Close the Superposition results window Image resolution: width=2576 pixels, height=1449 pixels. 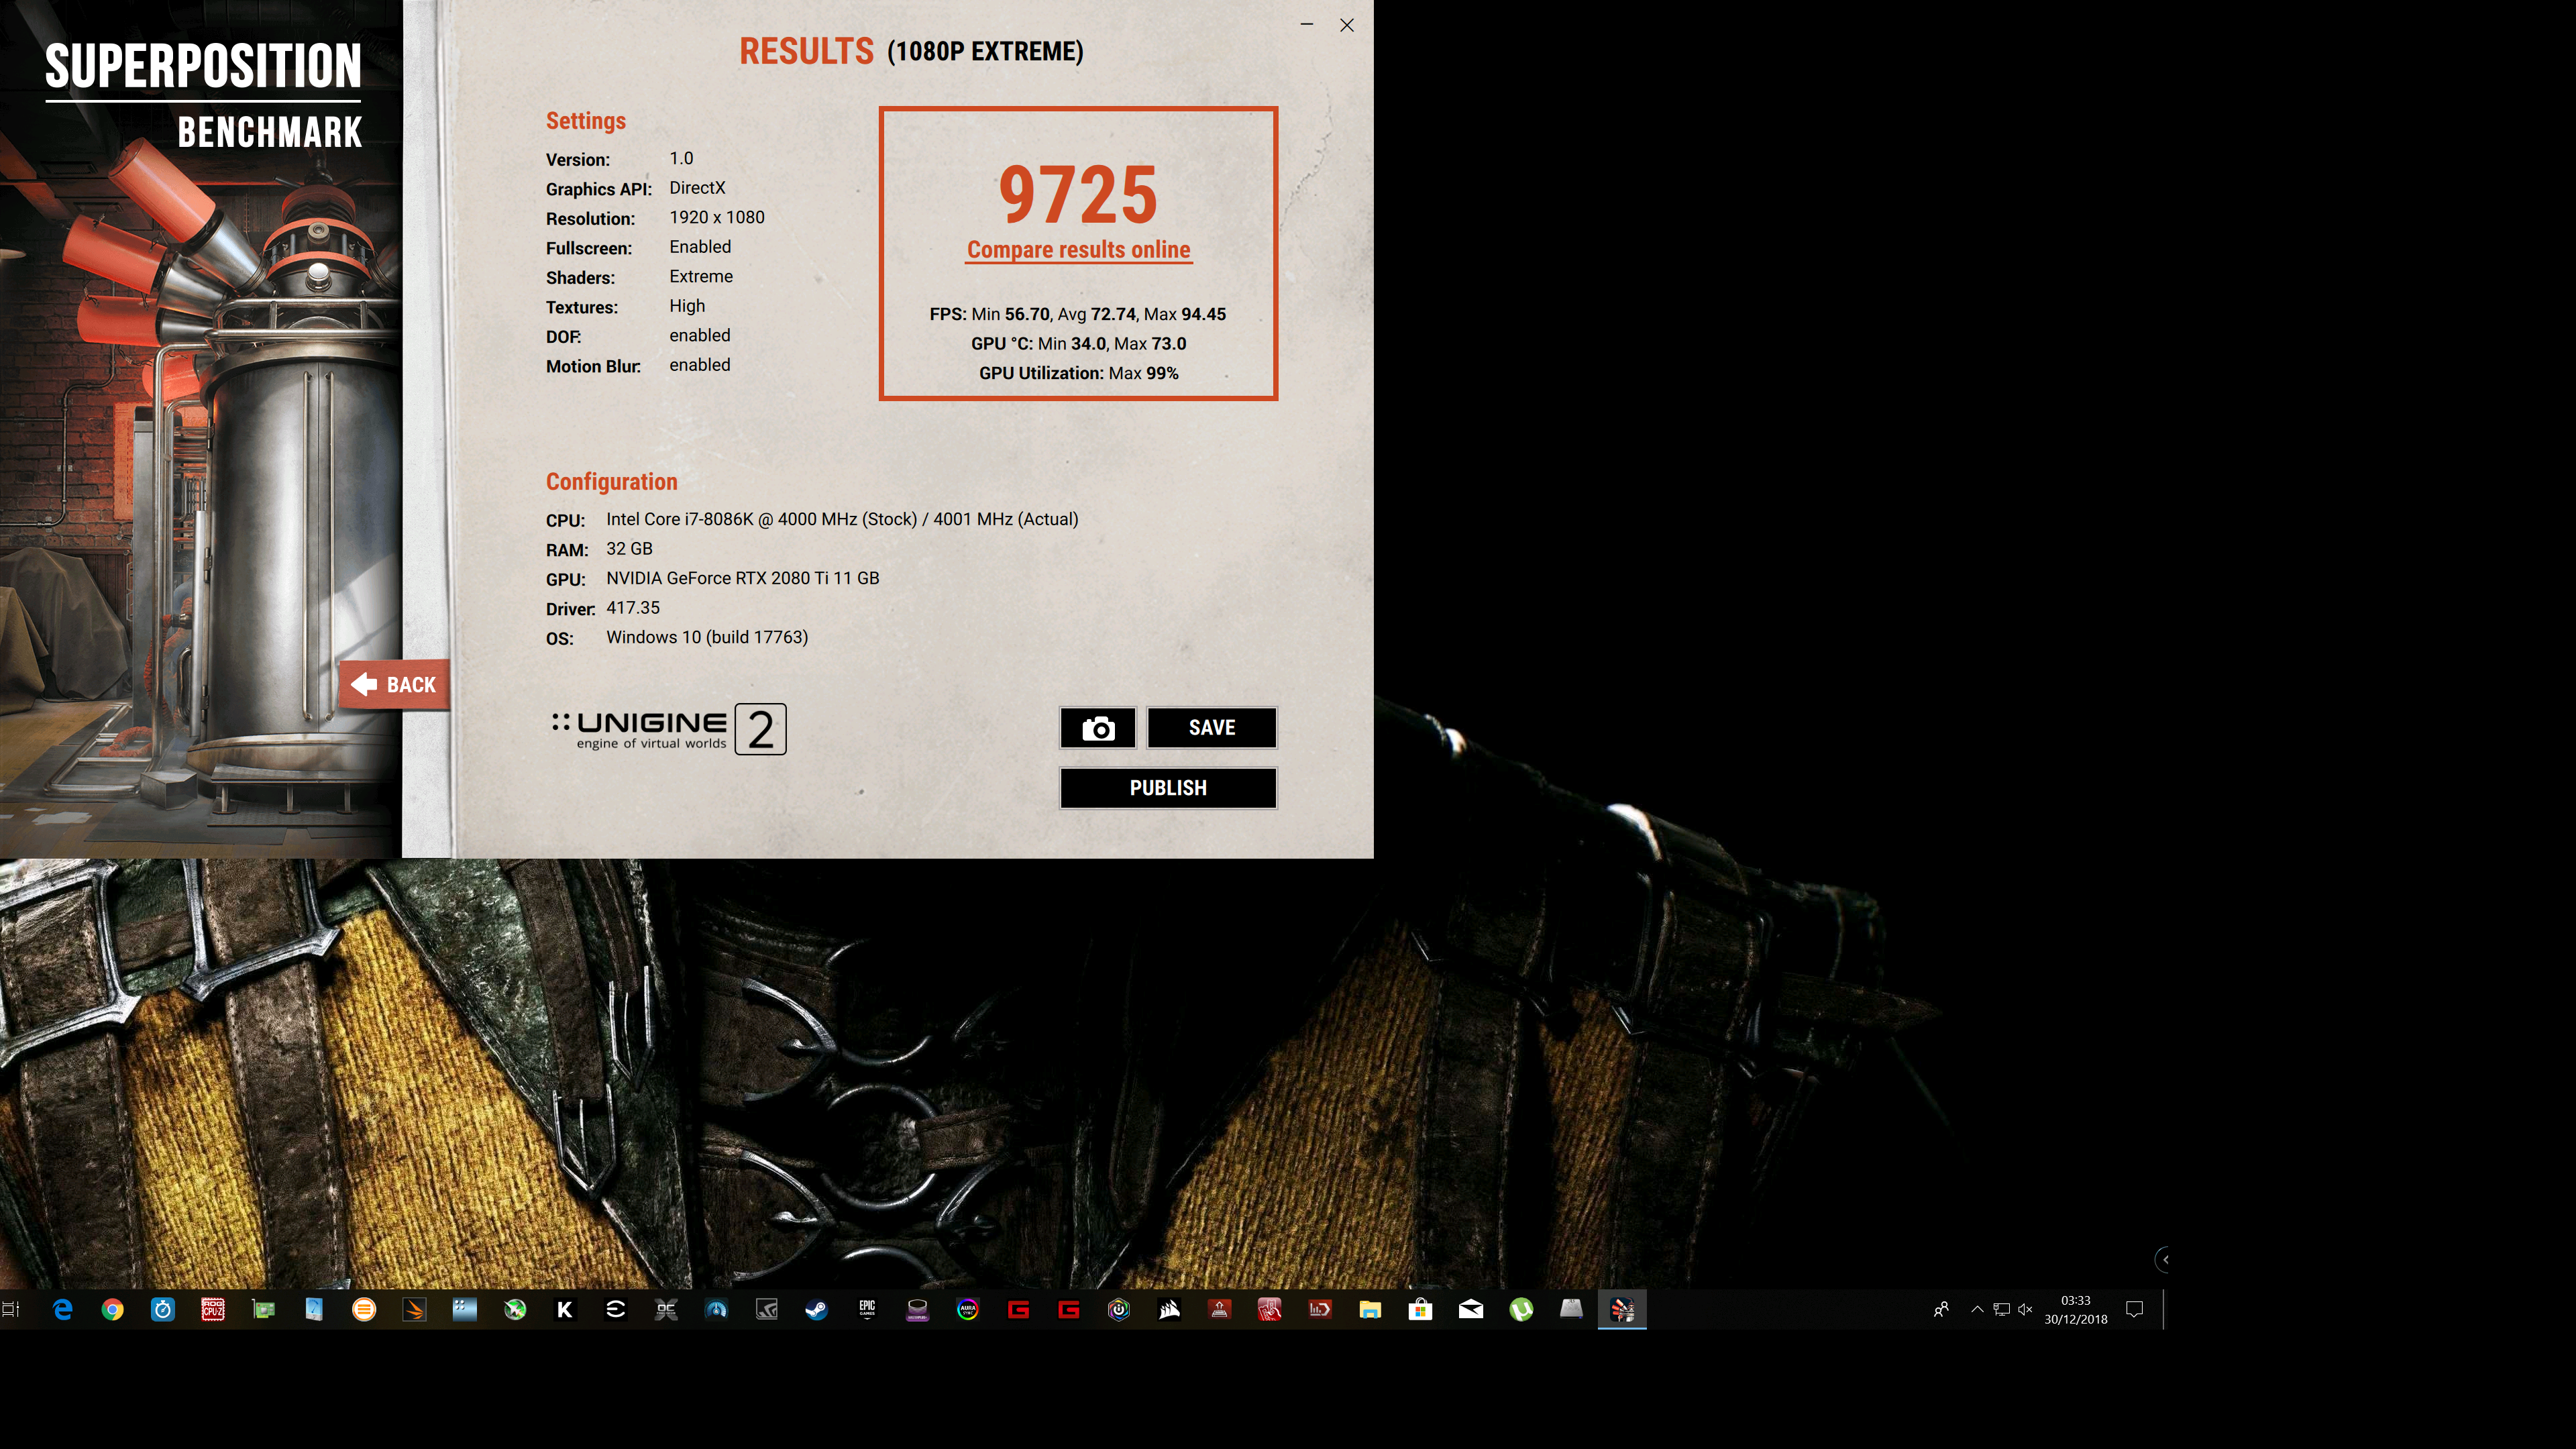tap(1347, 25)
